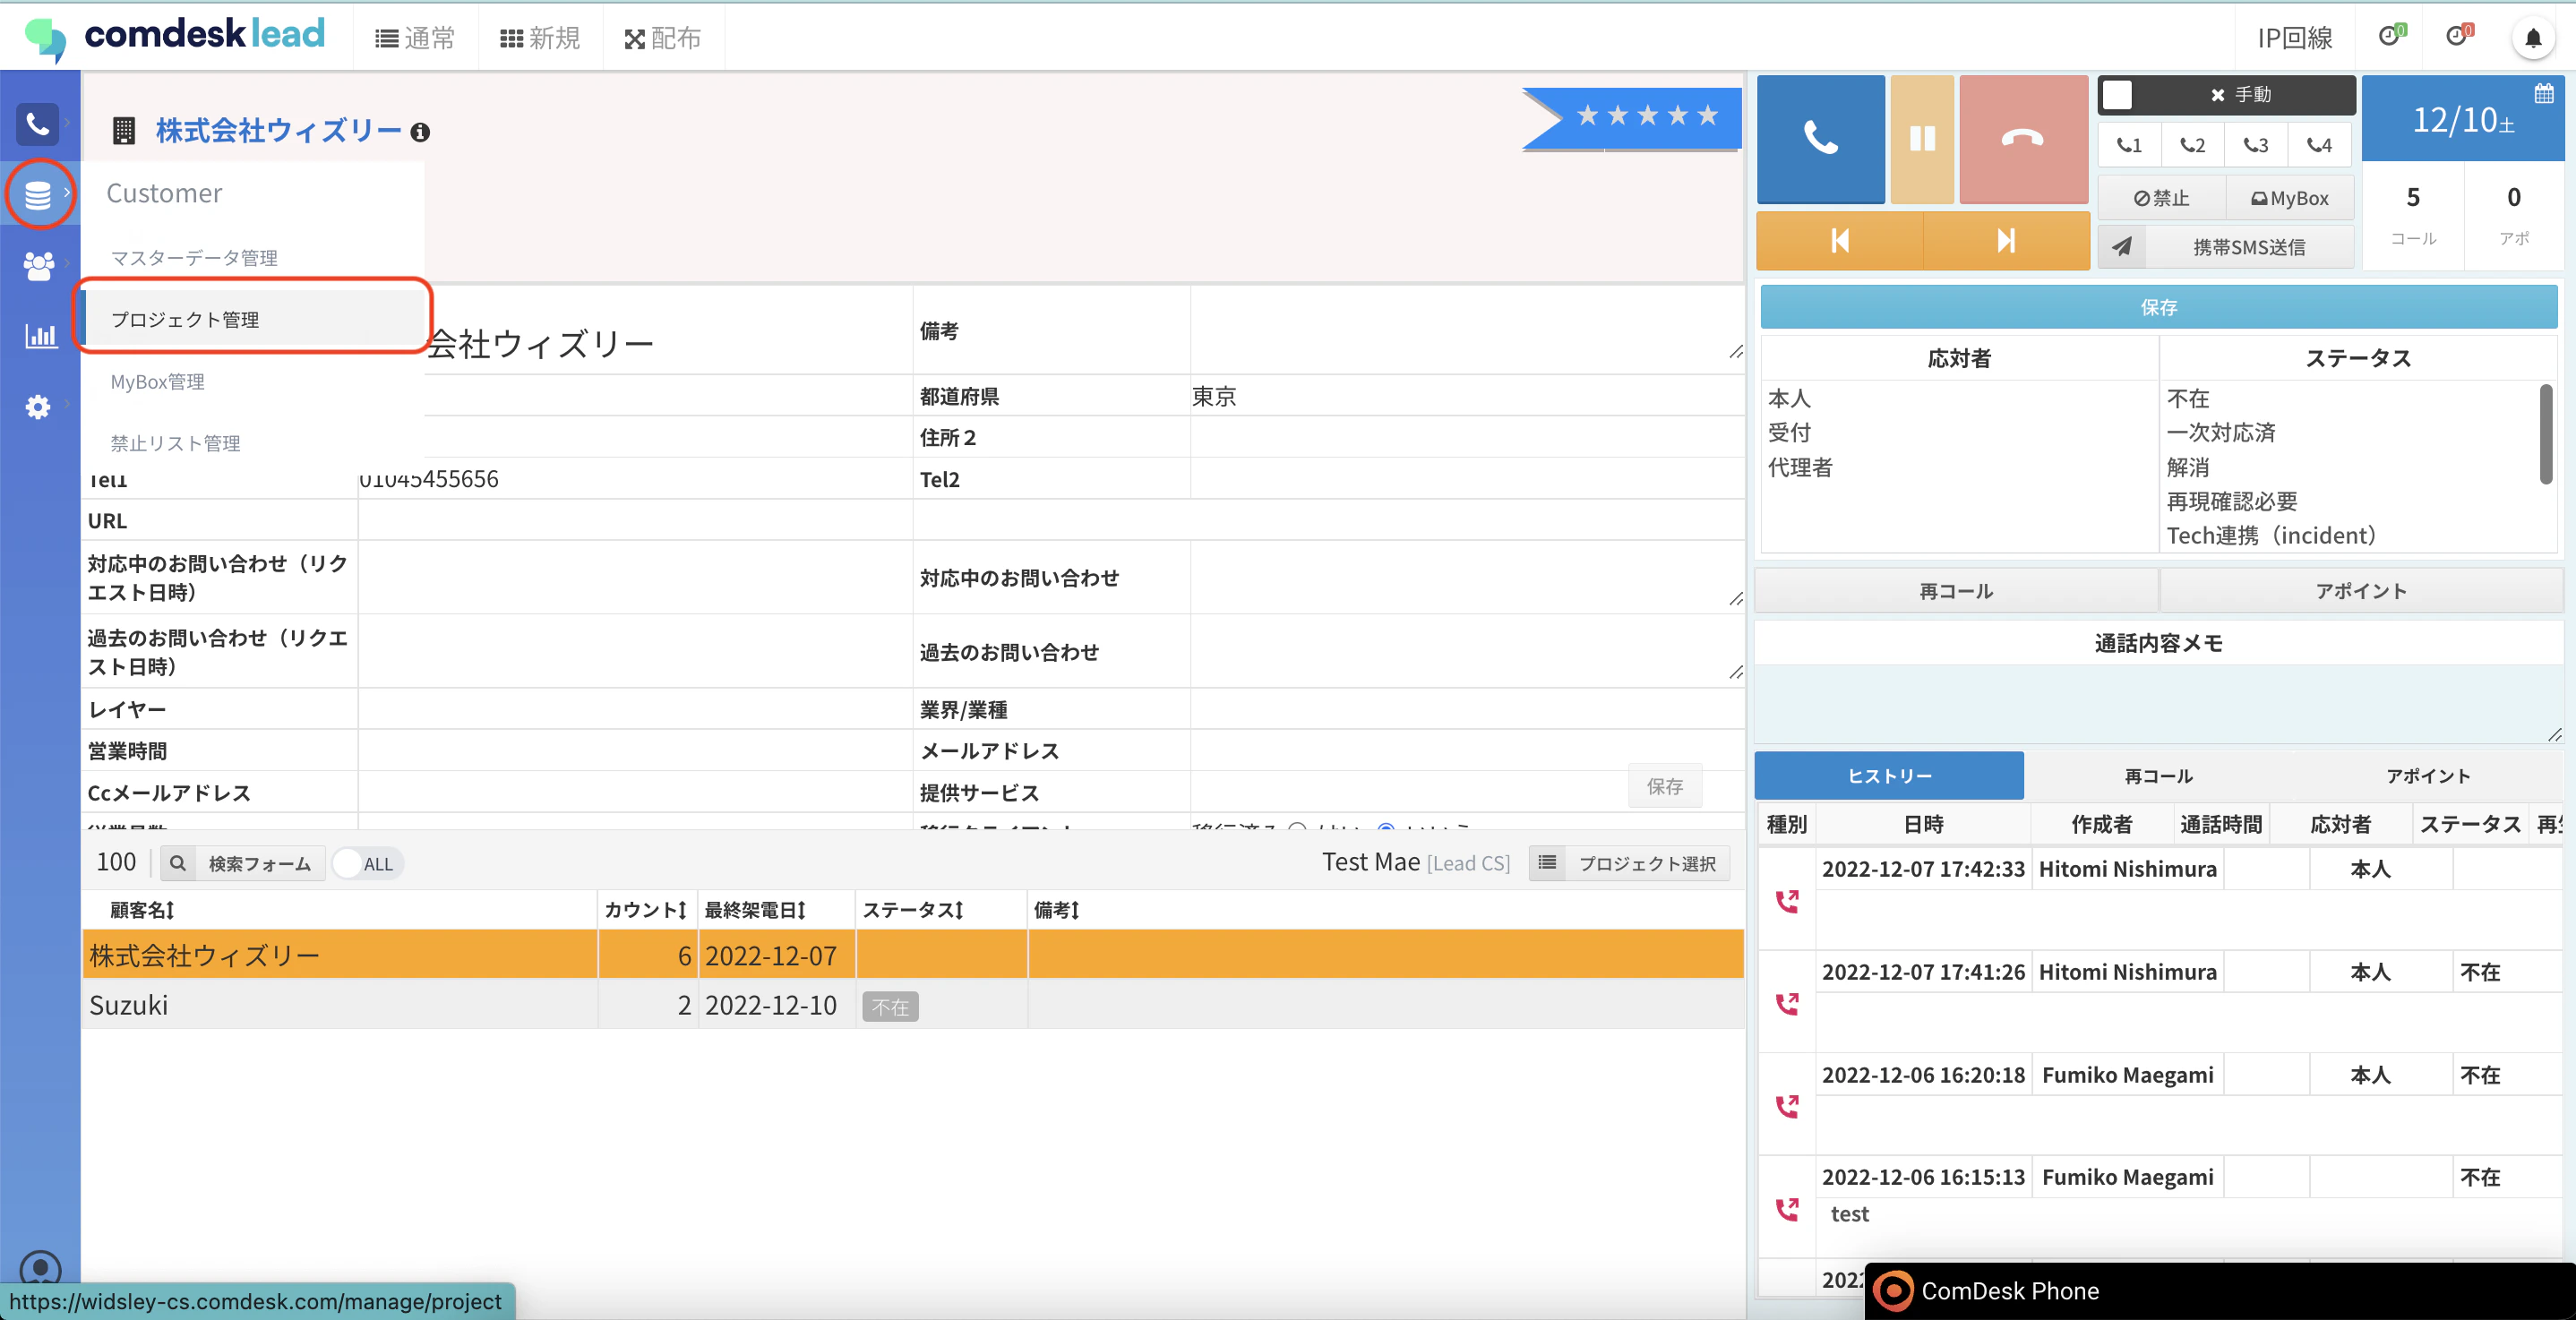Sort by 備考 column in customer list
Viewport: 2576px width, 1320px height.
1056,910
